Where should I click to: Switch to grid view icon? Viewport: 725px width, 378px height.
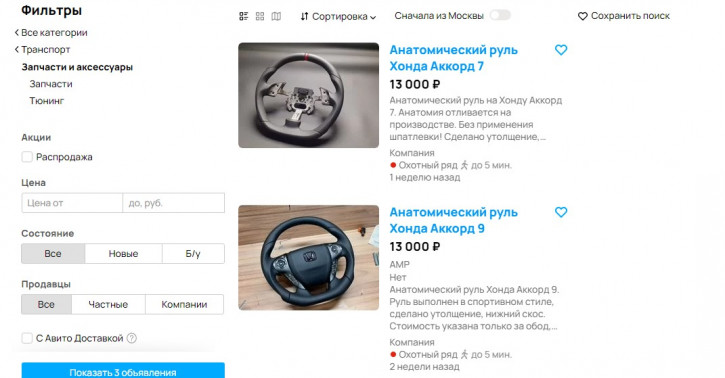260,16
